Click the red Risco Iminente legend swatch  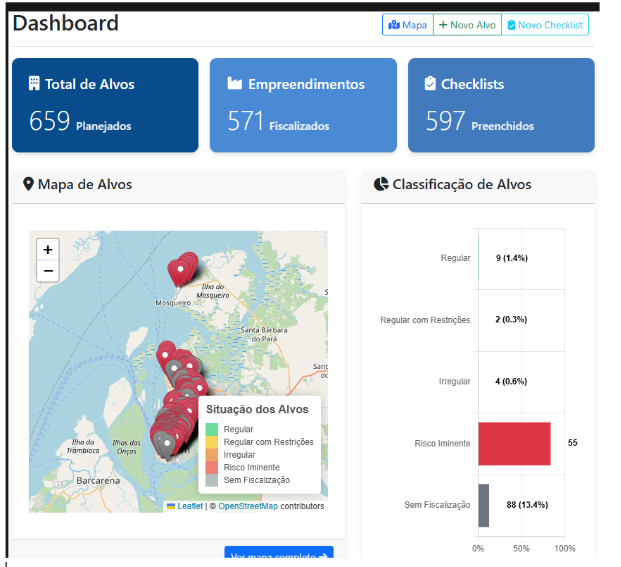212,467
